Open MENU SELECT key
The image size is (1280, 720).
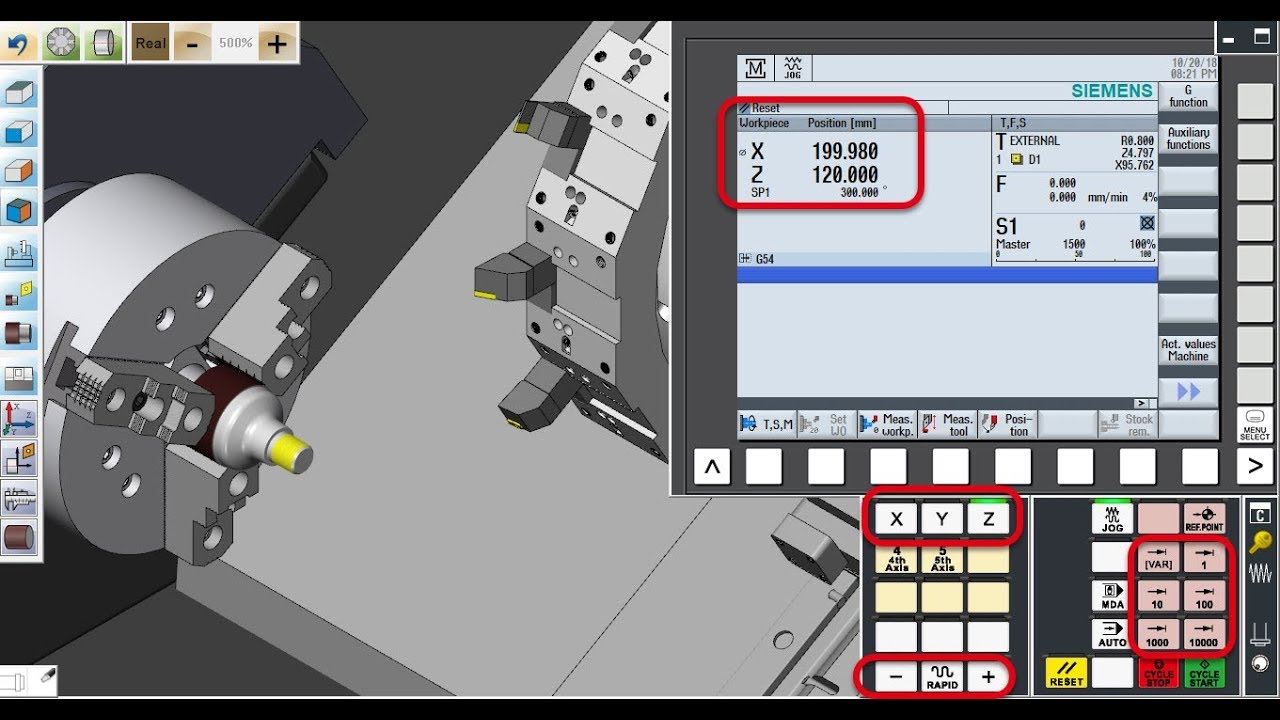(1255, 425)
